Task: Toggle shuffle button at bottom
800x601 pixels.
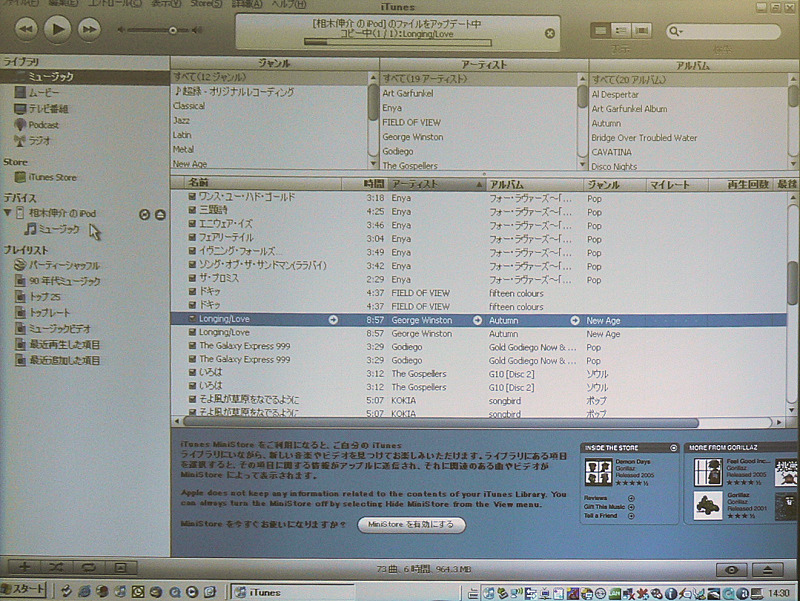Action: [x=56, y=567]
